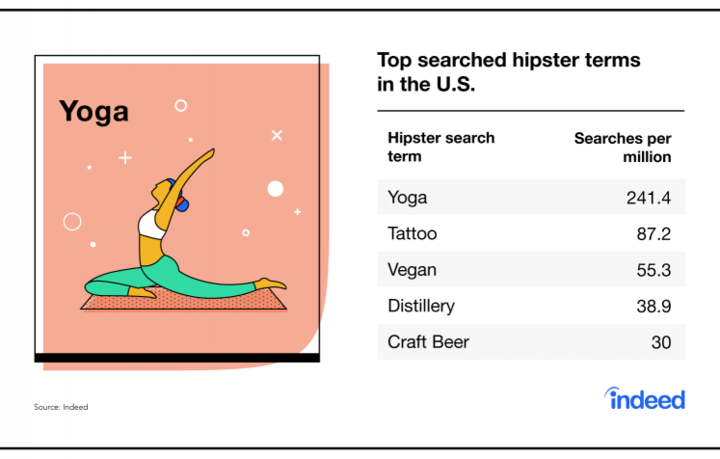Click the Hipster search term column header

441,147
